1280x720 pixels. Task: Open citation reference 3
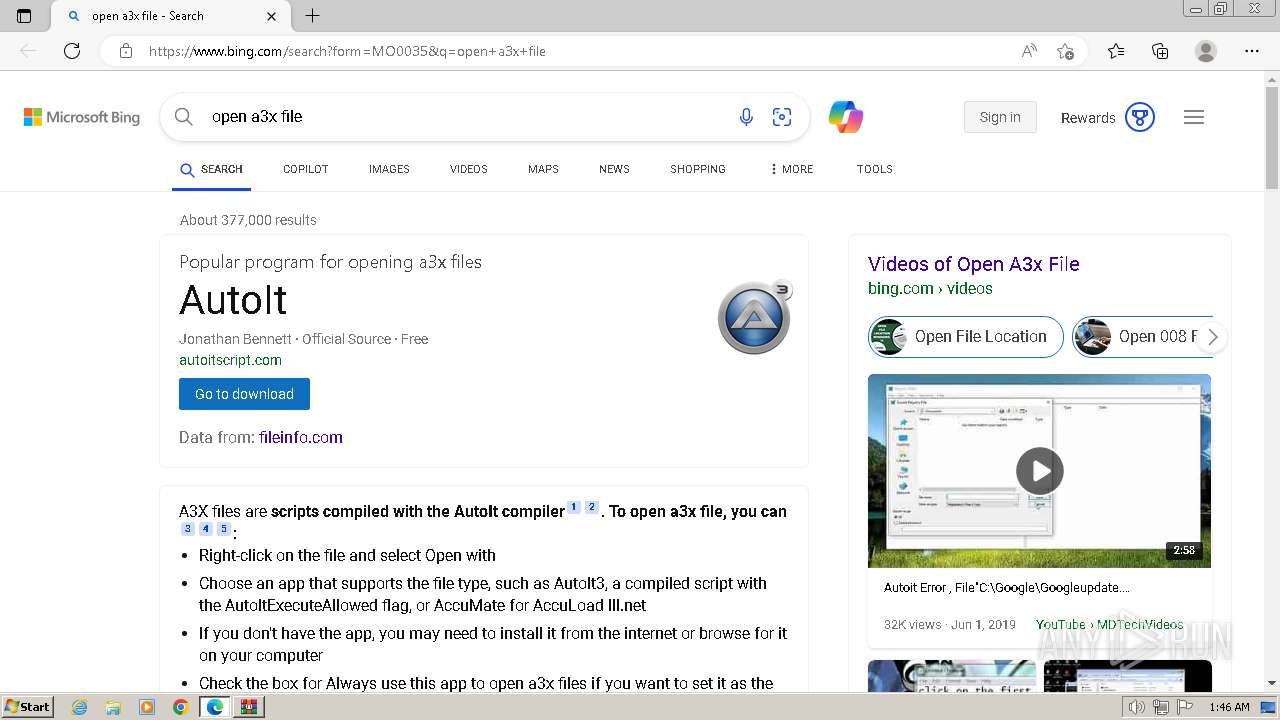click(188, 529)
